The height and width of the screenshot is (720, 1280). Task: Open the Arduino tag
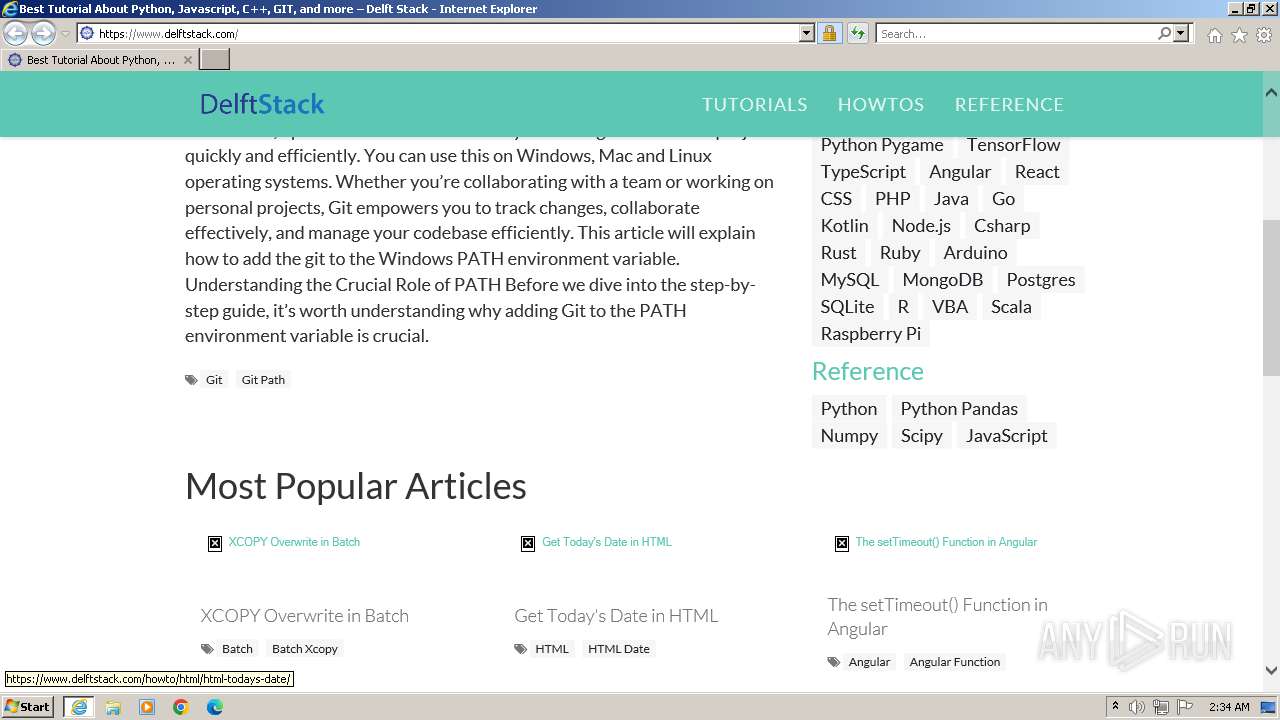point(975,253)
